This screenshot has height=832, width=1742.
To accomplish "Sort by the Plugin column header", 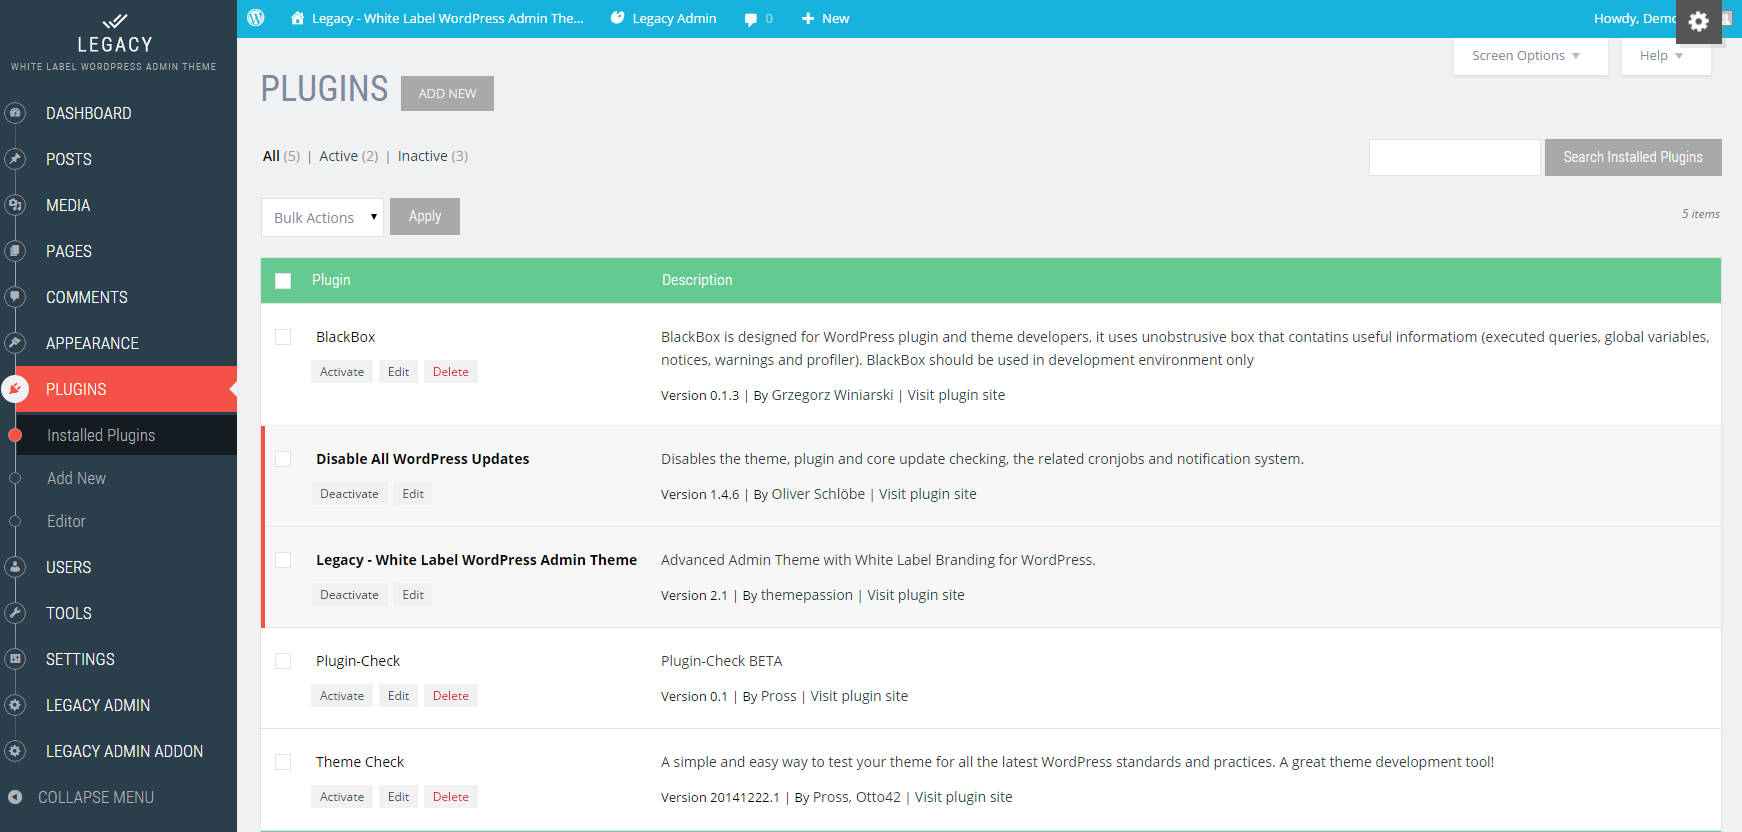I will click(x=331, y=280).
